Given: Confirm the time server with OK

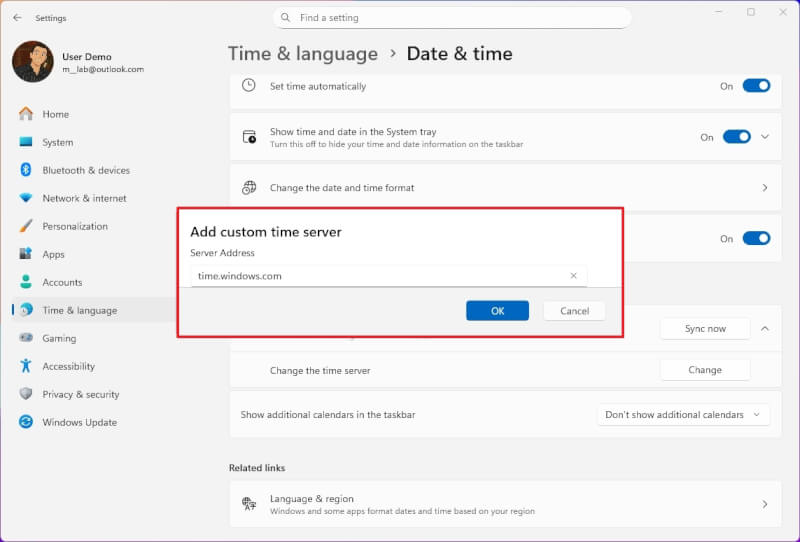Looking at the screenshot, I should coord(497,311).
